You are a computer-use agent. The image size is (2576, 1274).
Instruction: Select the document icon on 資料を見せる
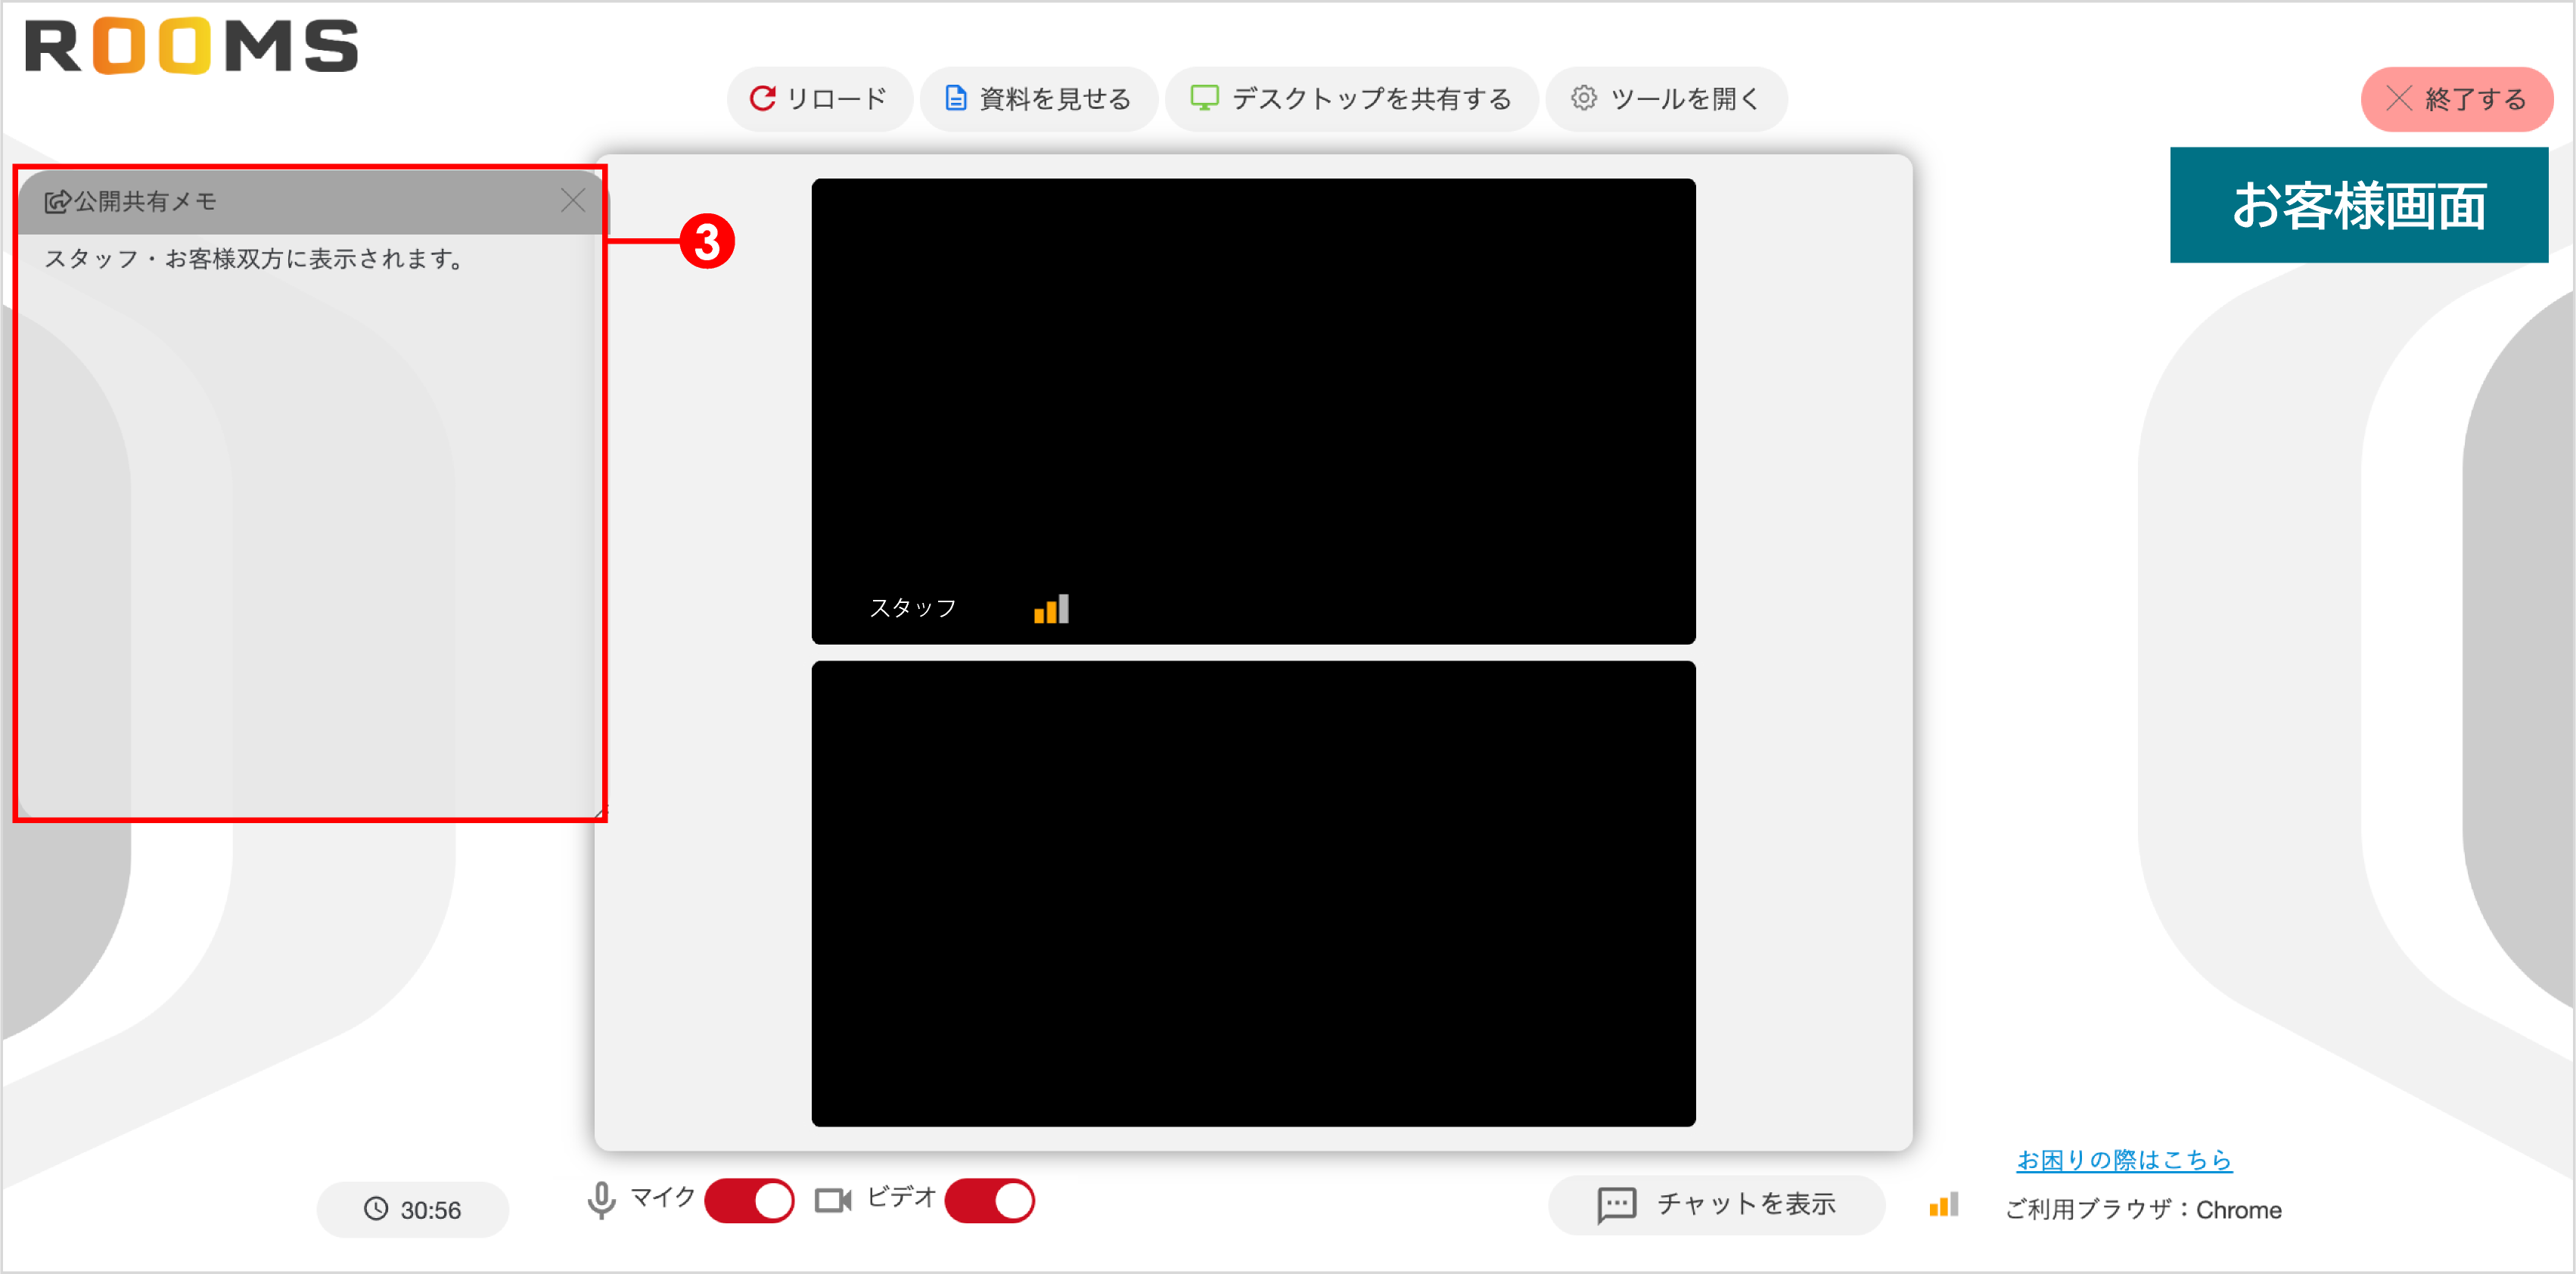(x=955, y=98)
